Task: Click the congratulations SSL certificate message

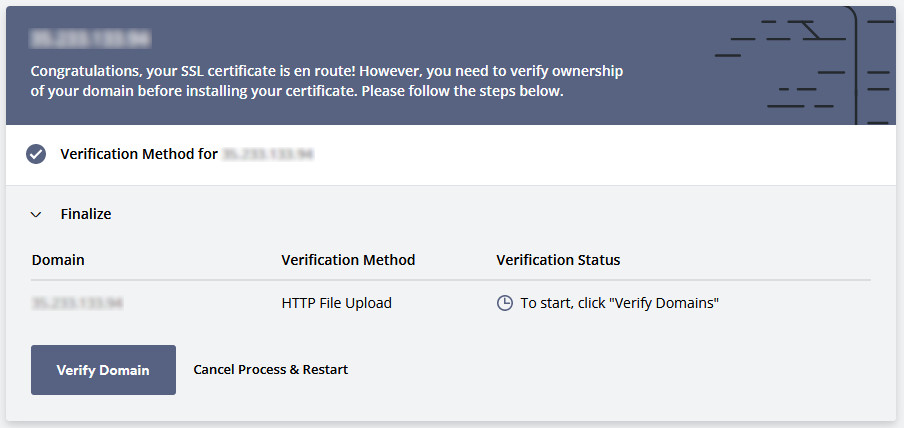Action: tap(326, 81)
